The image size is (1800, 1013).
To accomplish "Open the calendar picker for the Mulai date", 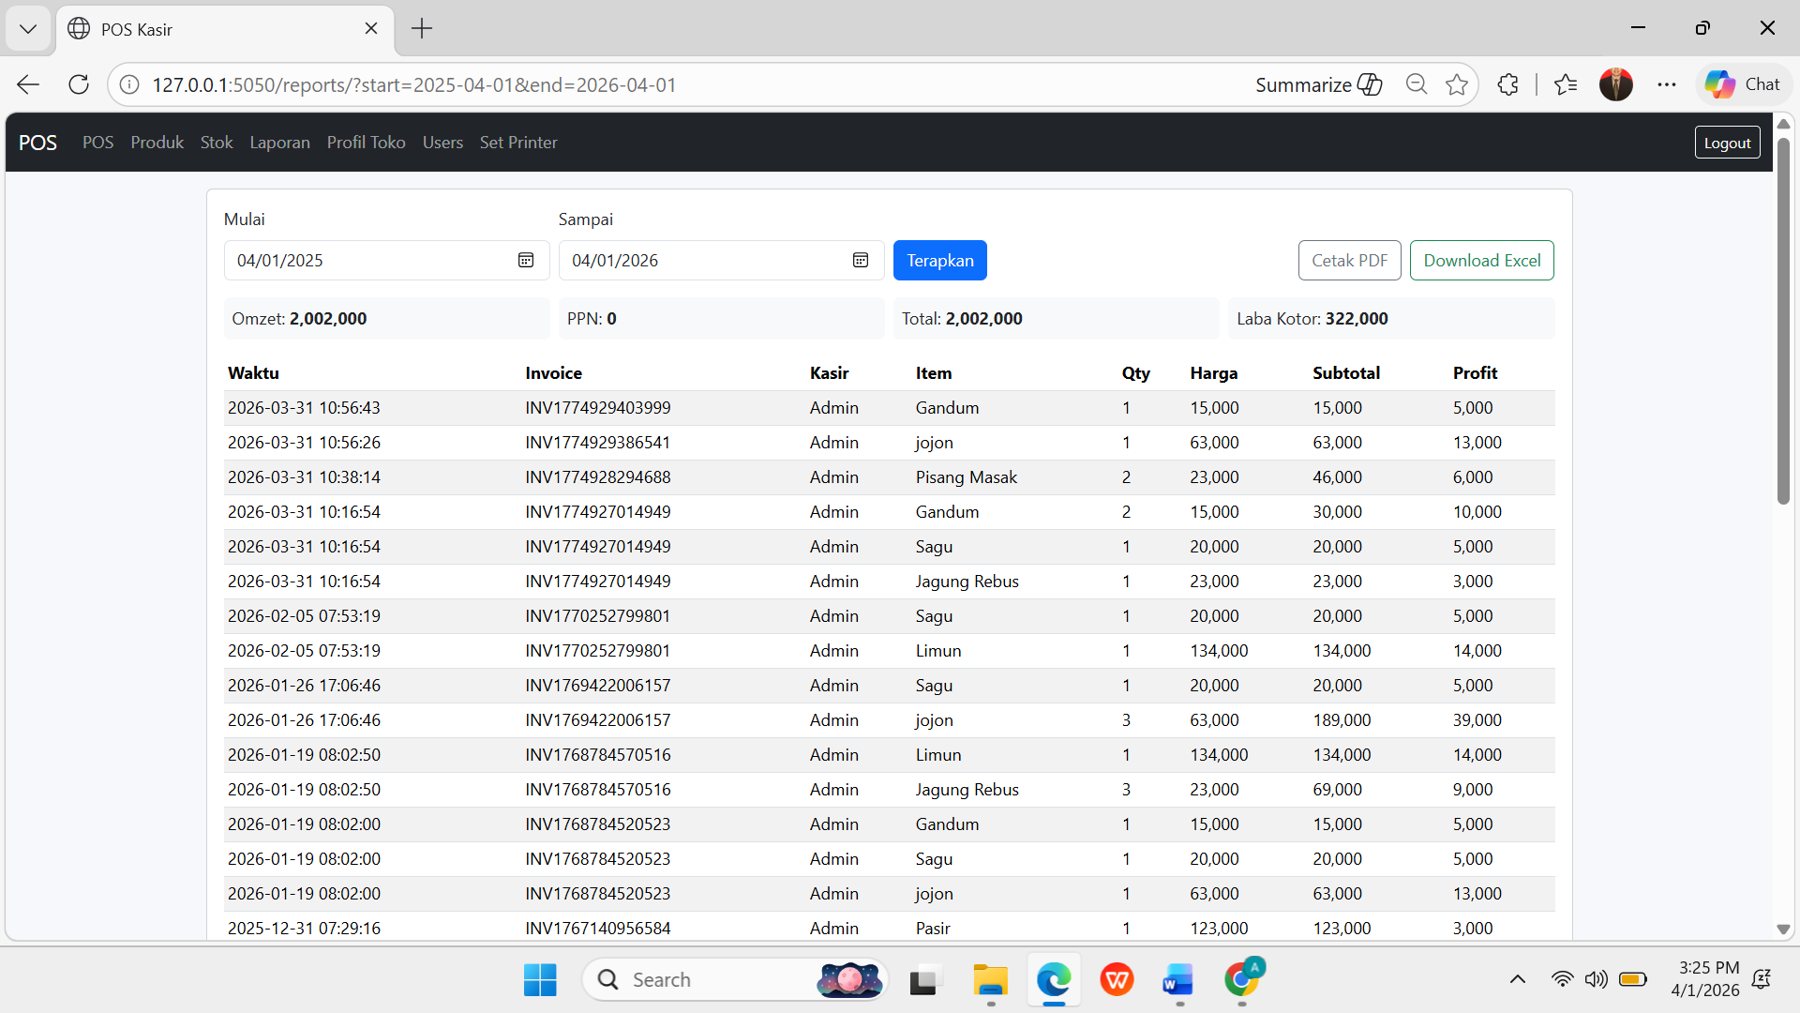I will pyautogui.click(x=524, y=260).
